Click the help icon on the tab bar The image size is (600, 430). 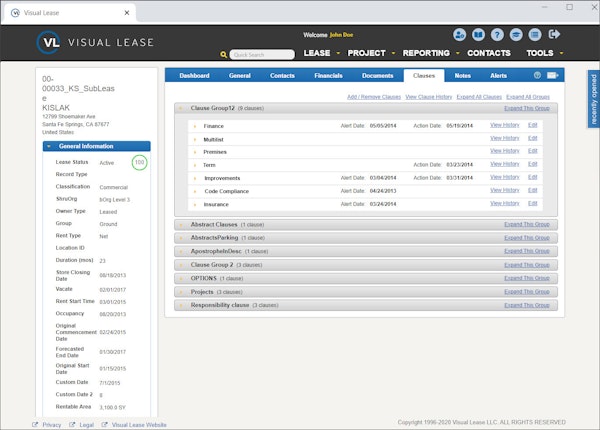(537, 75)
